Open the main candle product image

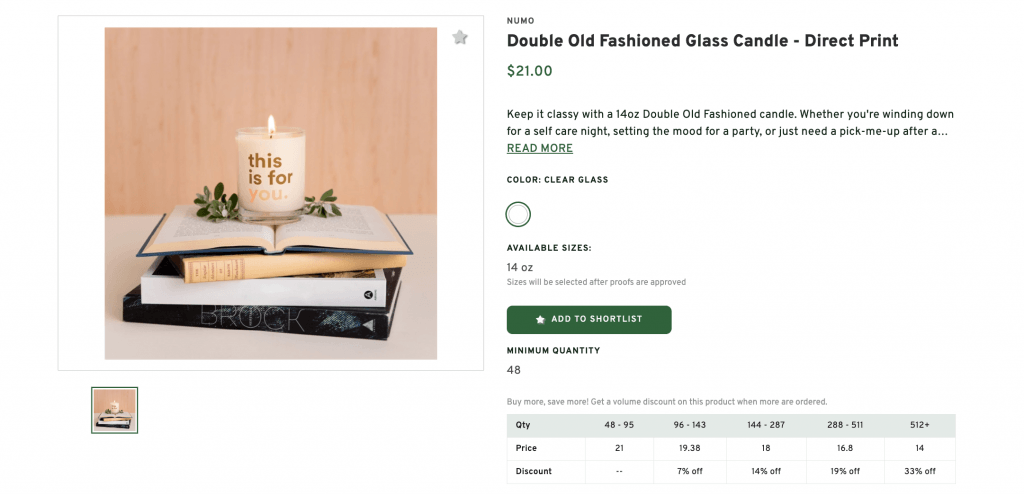coord(271,193)
